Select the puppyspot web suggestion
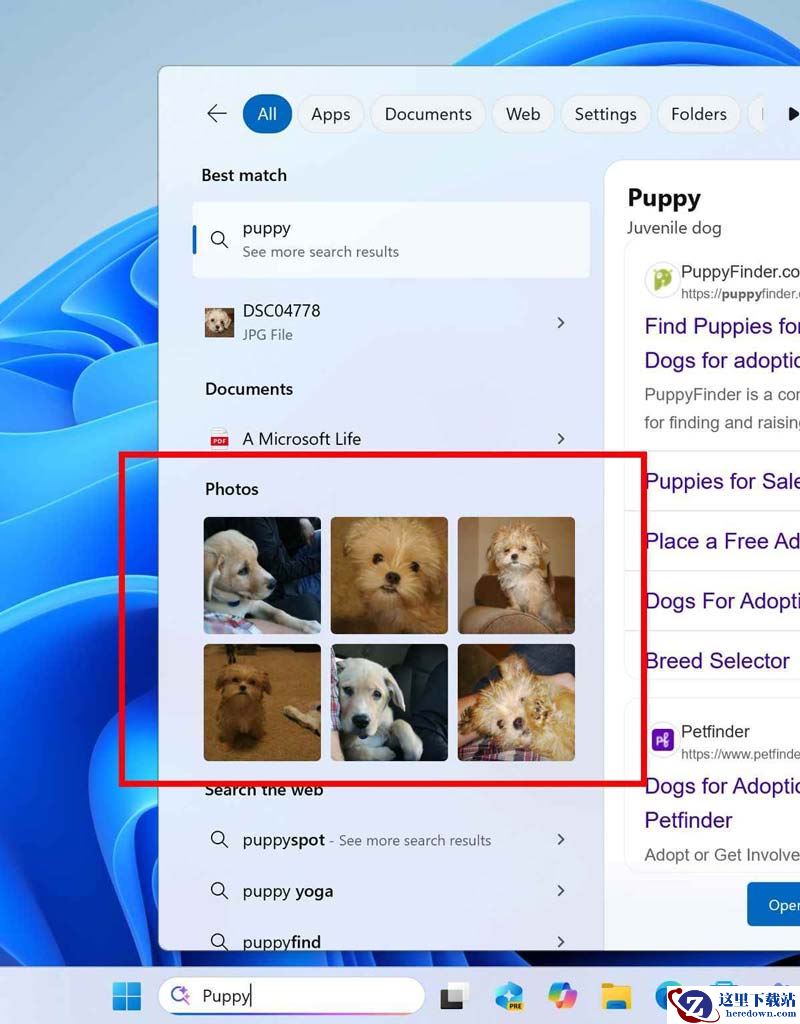Viewport: 800px width, 1024px height. (391, 840)
